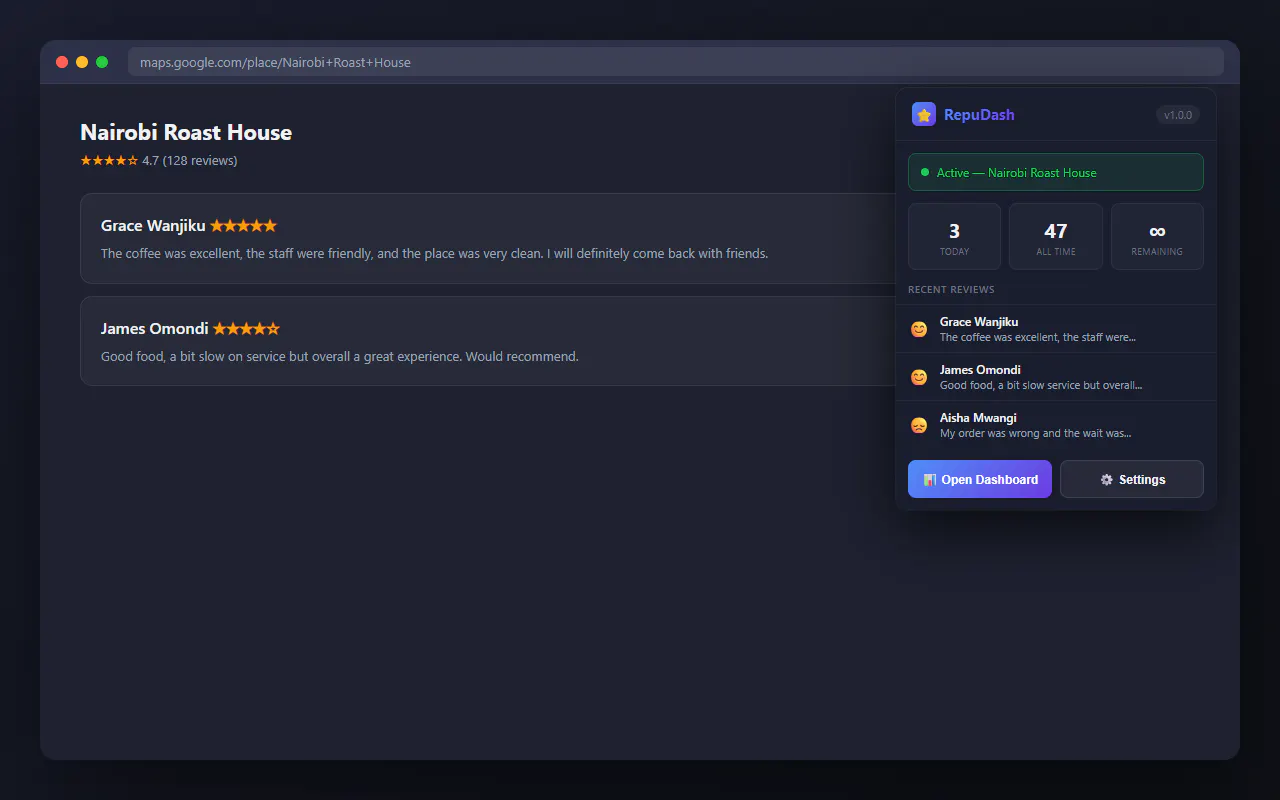1280x800 pixels.
Task: Click the review text about excellent coffee on the page
Action: [434, 254]
